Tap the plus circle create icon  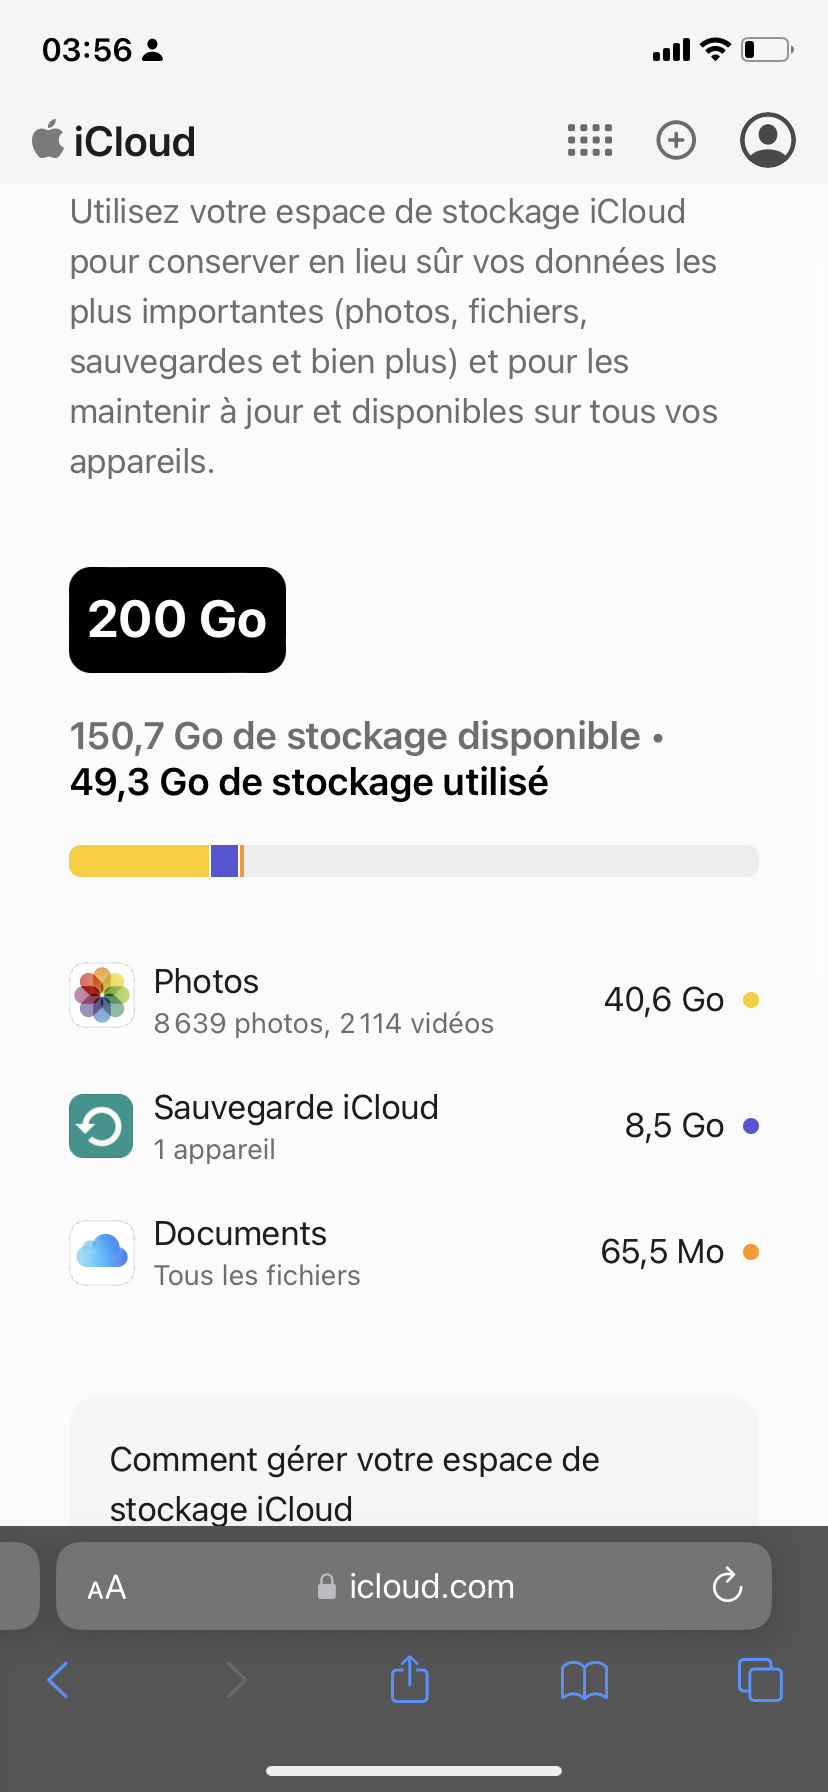676,140
